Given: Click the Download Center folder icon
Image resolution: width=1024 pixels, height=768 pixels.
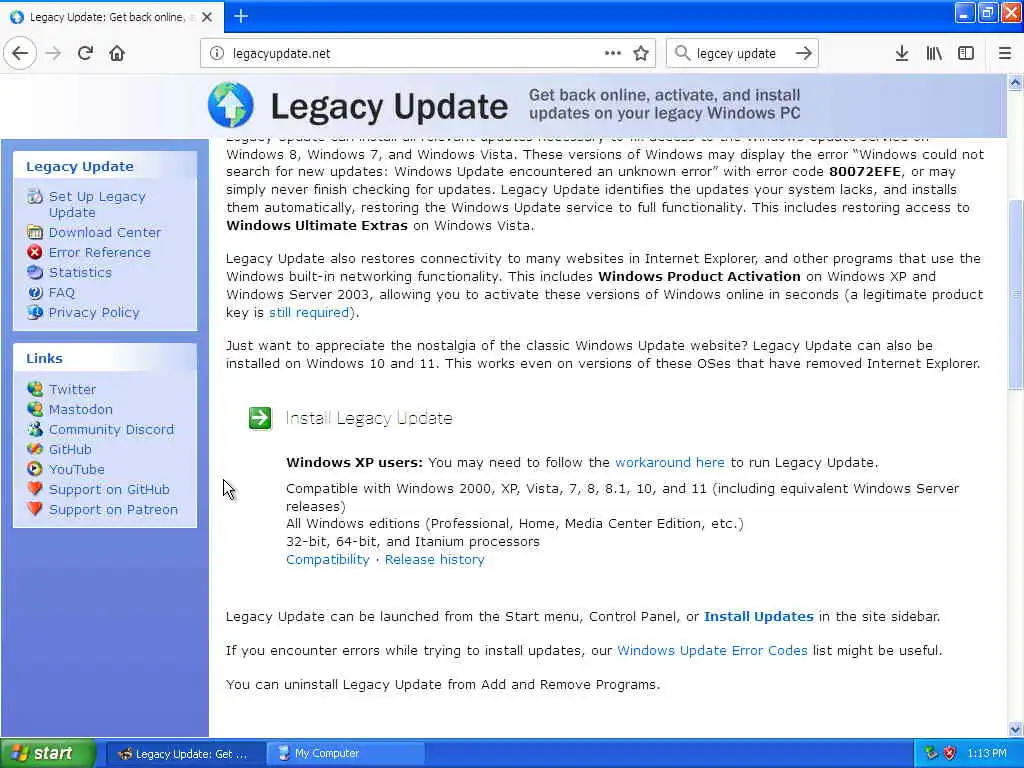Looking at the screenshot, I should coord(35,232).
